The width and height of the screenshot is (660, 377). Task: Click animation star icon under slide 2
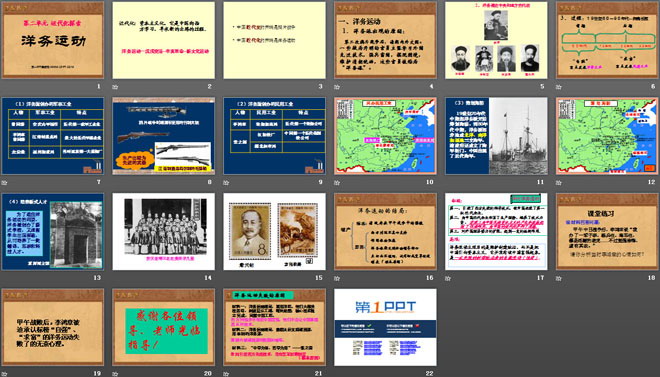click(x=115, y=87)
